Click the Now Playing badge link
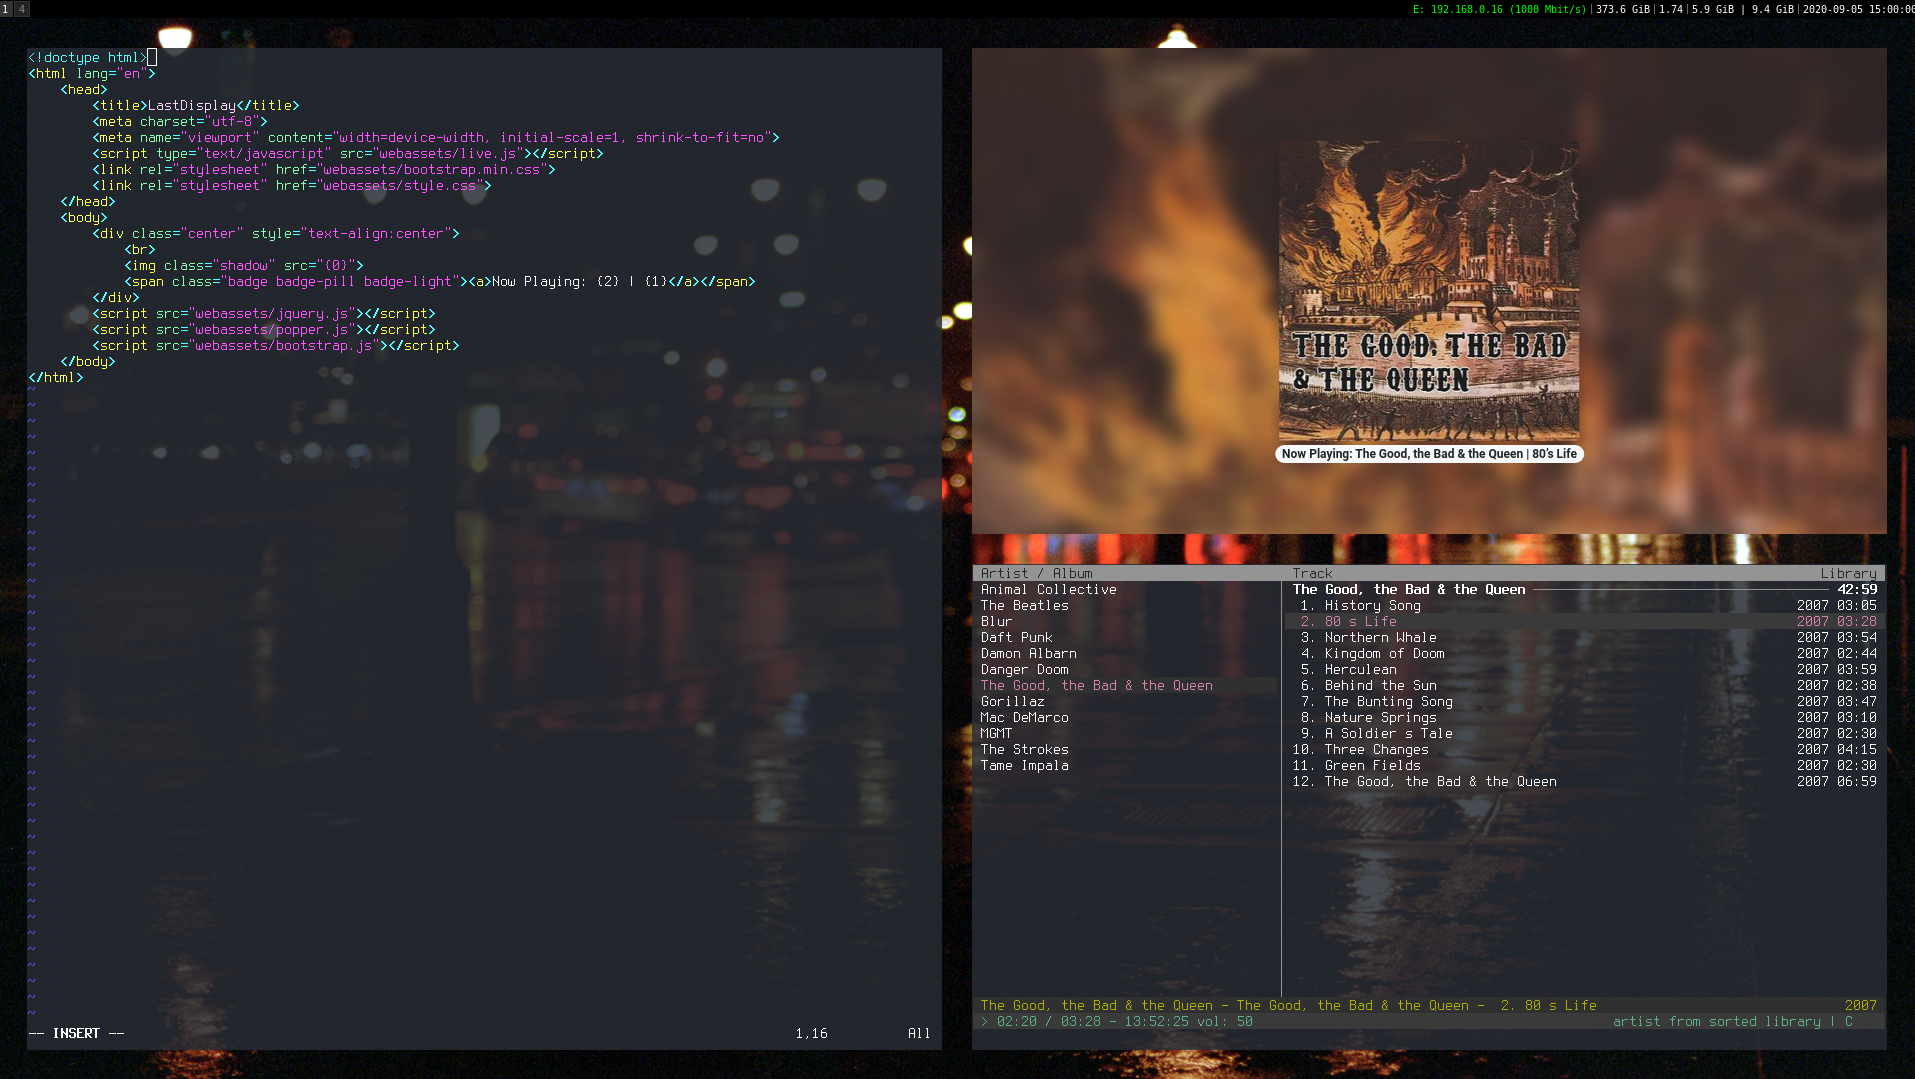 tap(1429, 454)
